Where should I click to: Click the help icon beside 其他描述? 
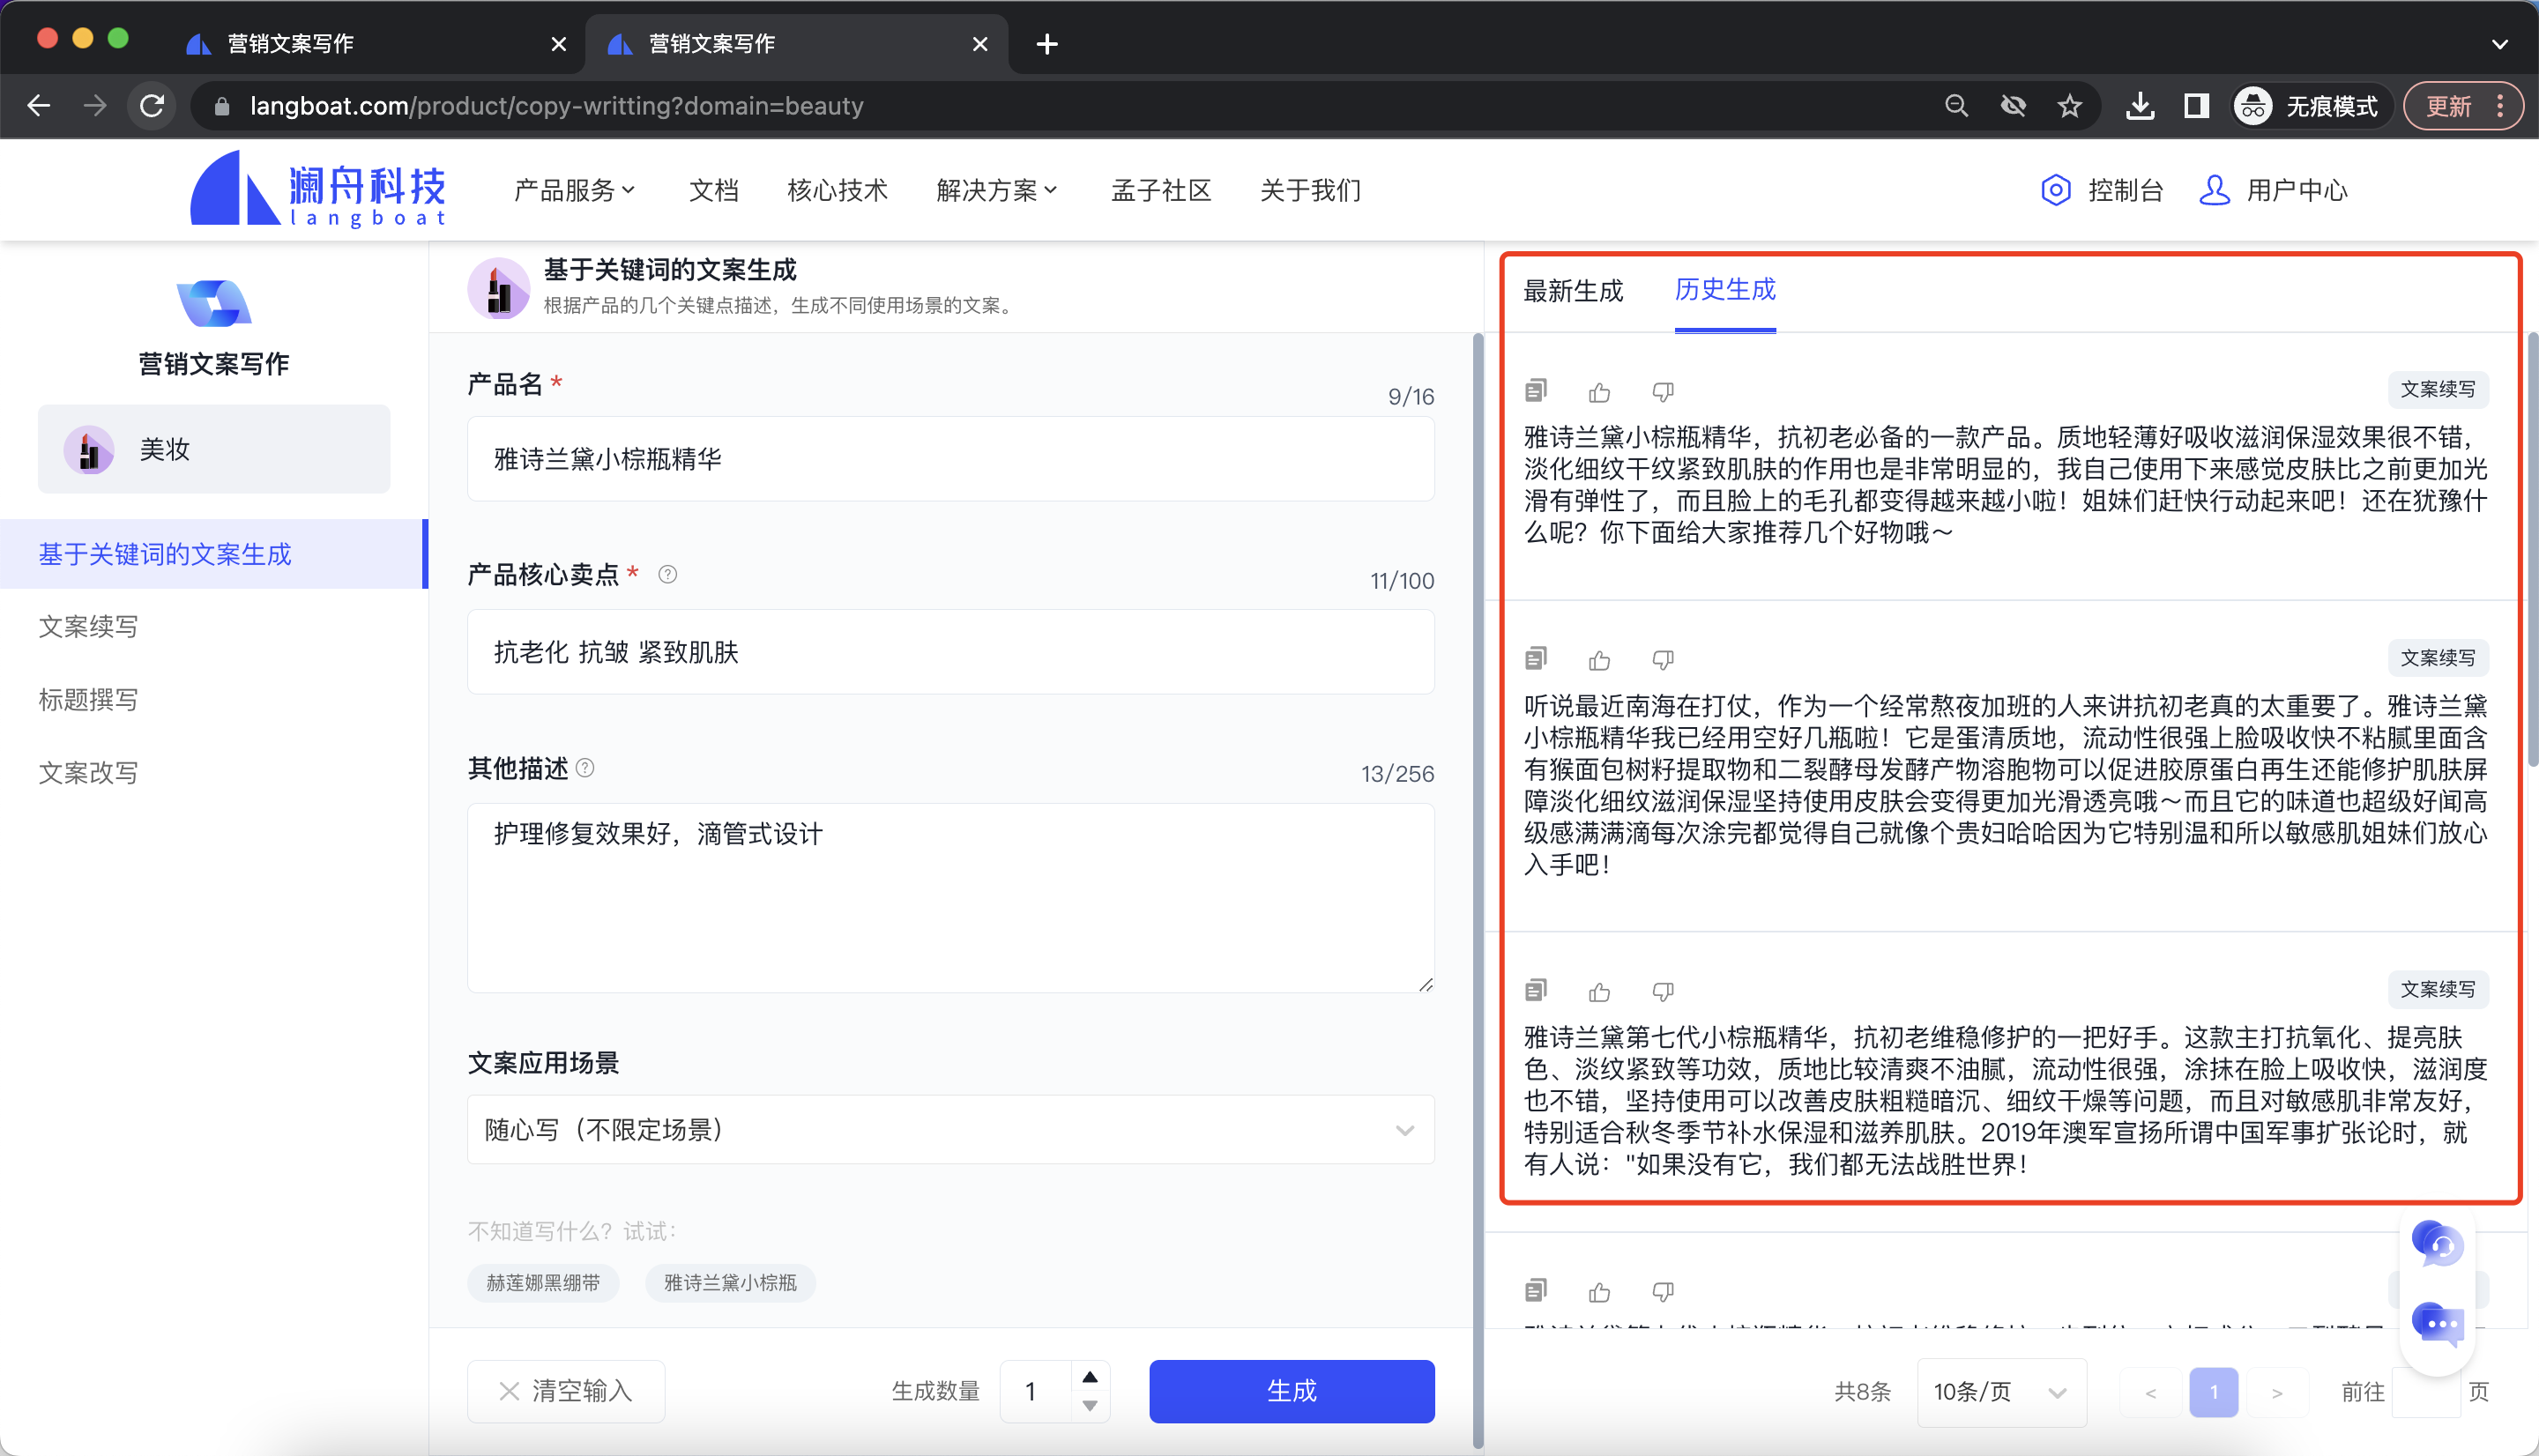(585, 767)
